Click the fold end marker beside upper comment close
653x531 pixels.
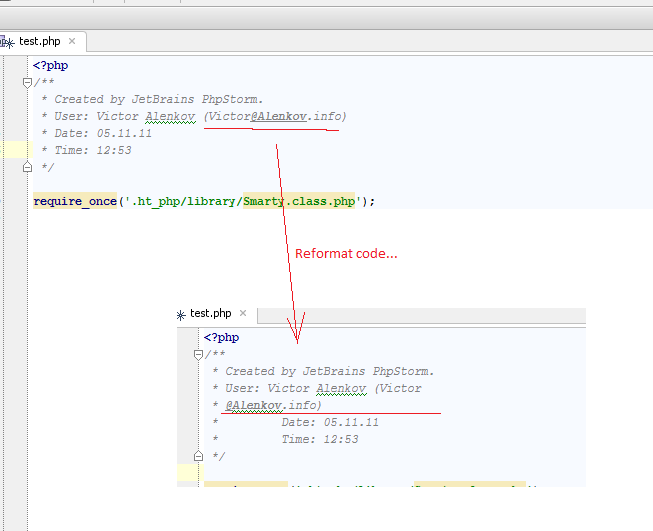[x=27, y=167]
